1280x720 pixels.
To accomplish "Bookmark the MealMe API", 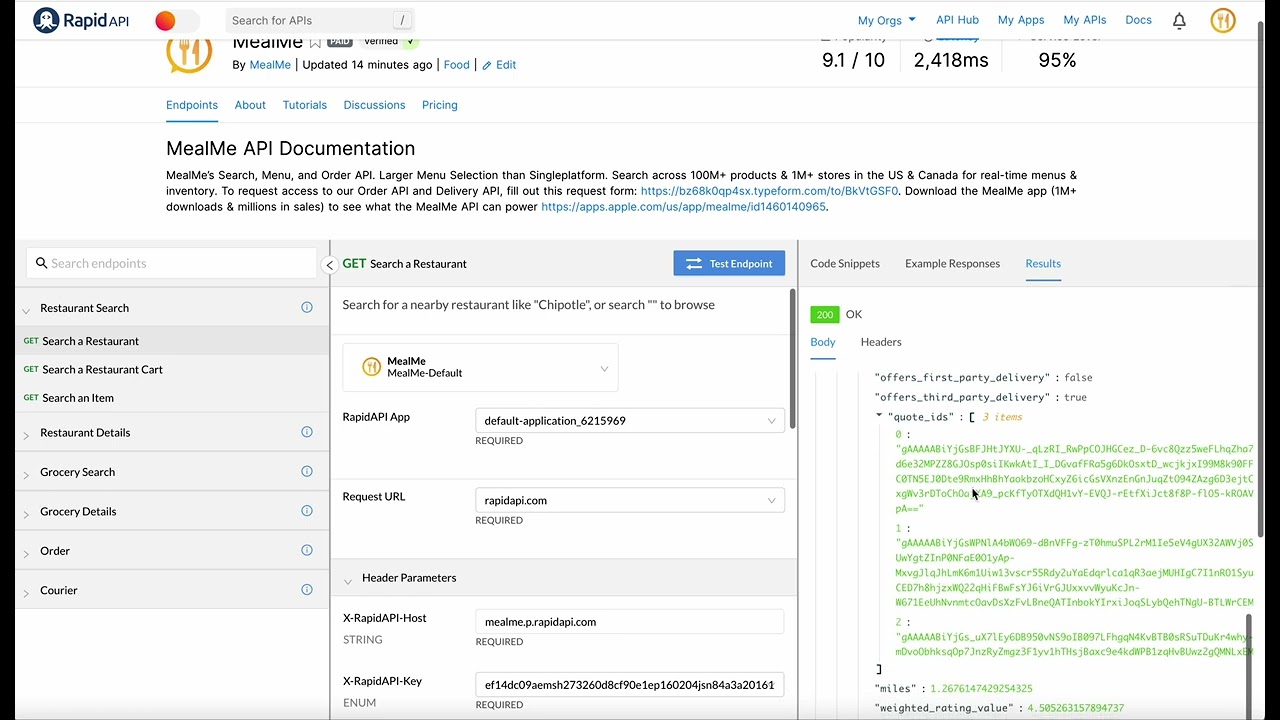I will (315, 43).
